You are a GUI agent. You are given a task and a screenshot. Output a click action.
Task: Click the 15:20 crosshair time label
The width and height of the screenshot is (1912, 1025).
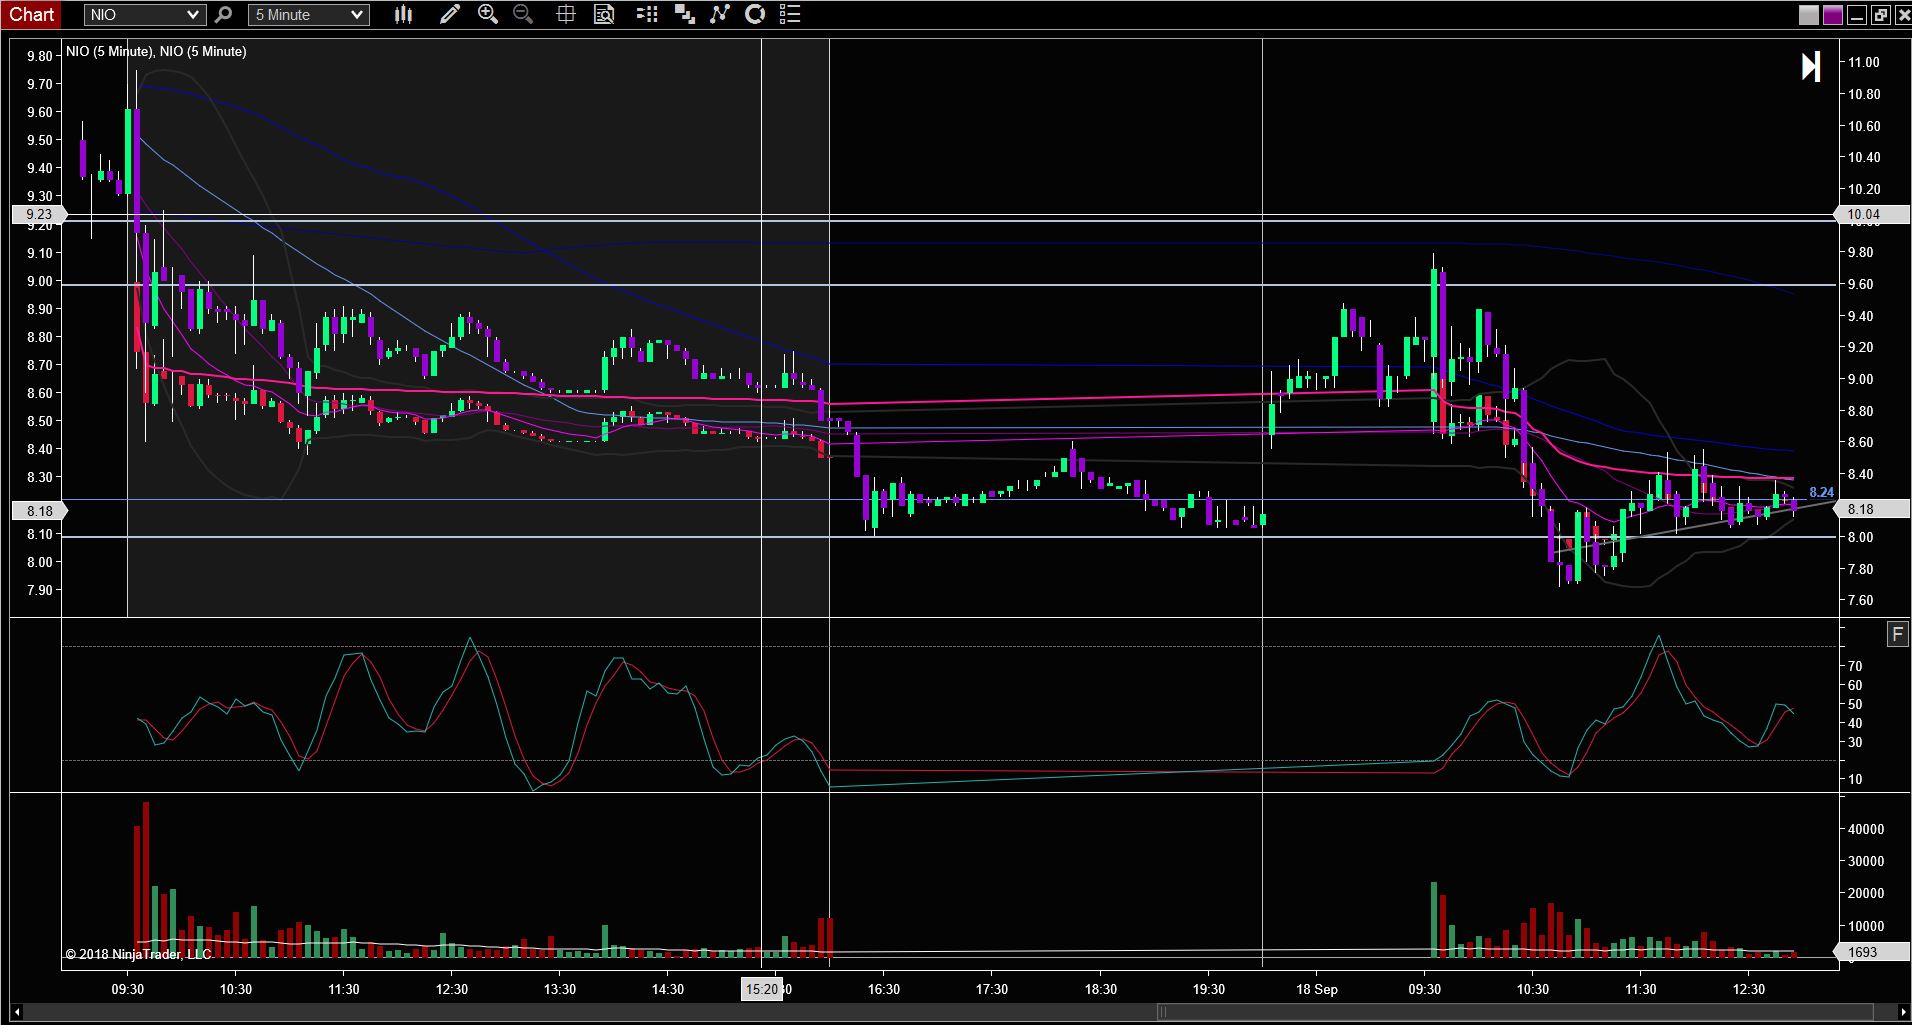coord(761,989)
